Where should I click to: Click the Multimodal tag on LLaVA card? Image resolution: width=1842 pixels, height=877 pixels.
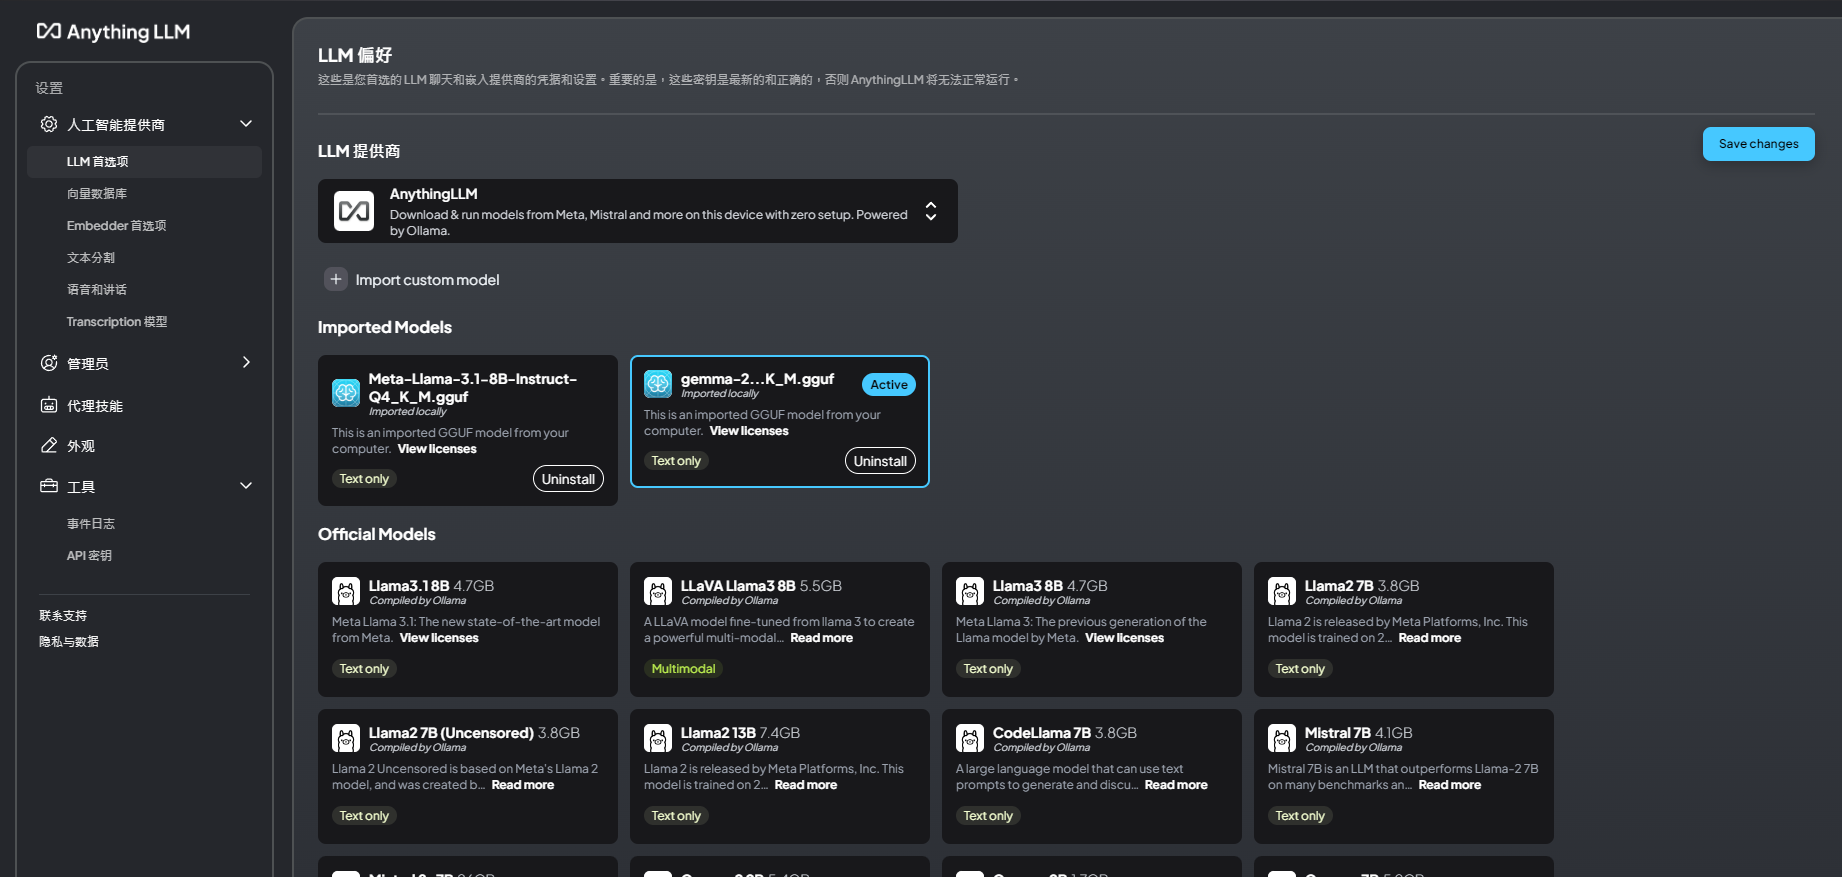point(684,669)
